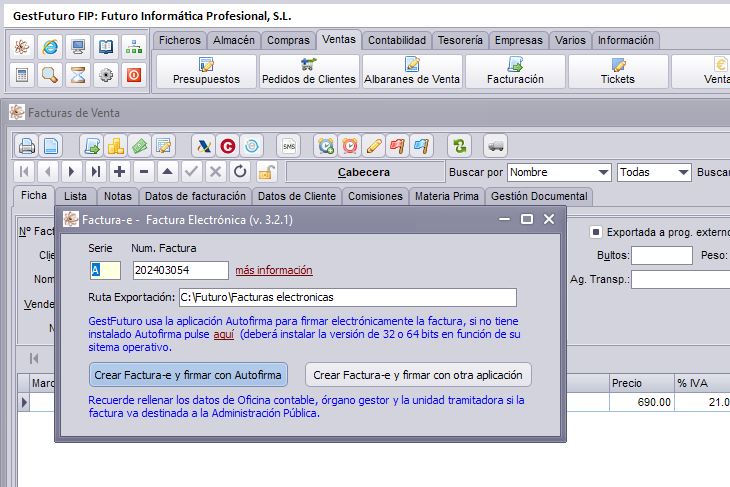The width and height of the screenshot is (730, 487).
Task: Add new record with plus button
Action: [x=120, y=172]
